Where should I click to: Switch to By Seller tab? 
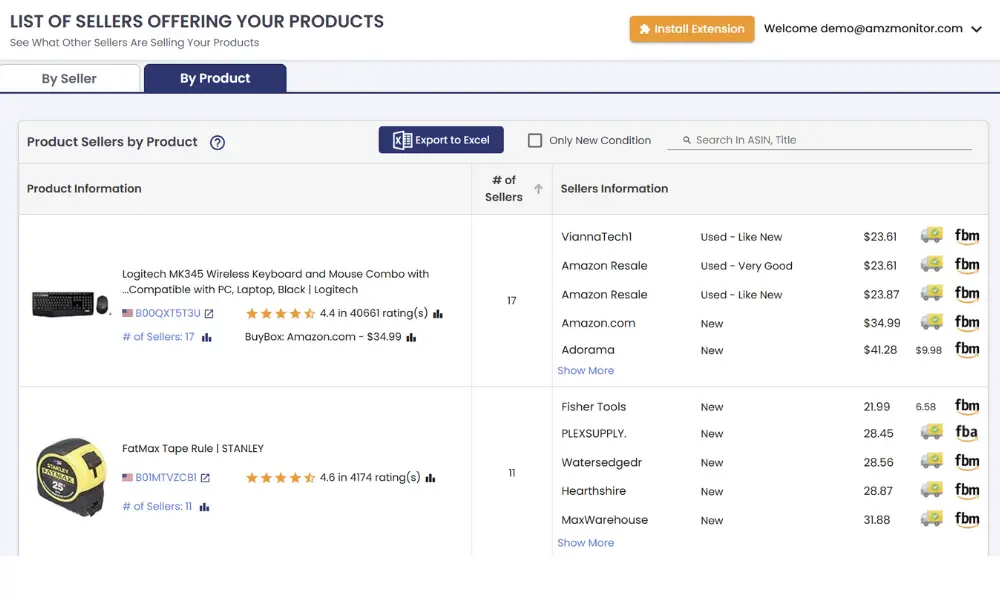(x=70, y=78)
